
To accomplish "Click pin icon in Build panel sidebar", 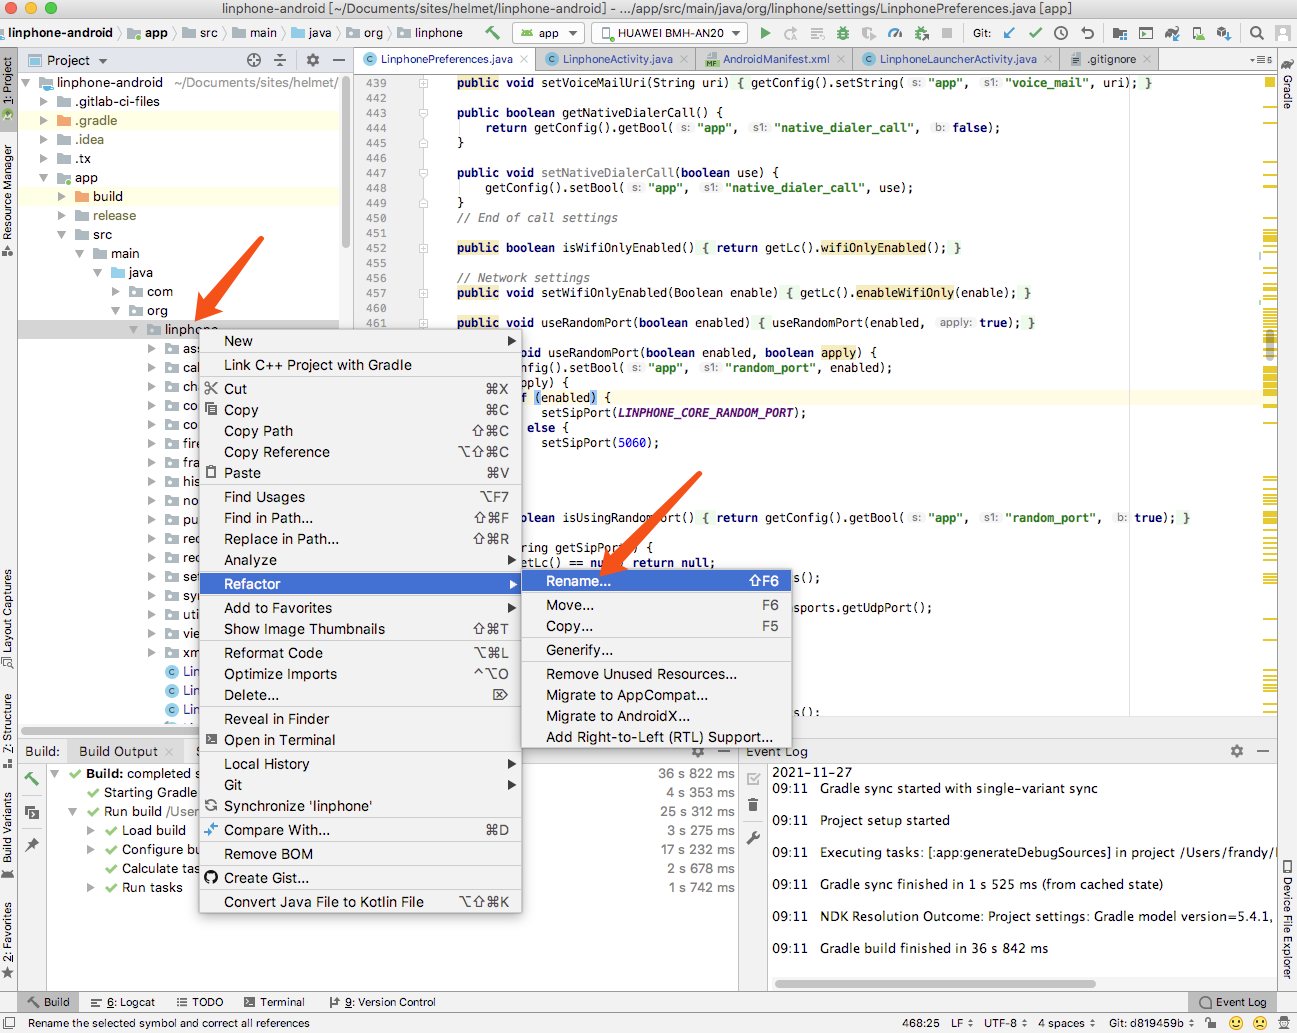I will pyautogui.click(x=32, y=845).
